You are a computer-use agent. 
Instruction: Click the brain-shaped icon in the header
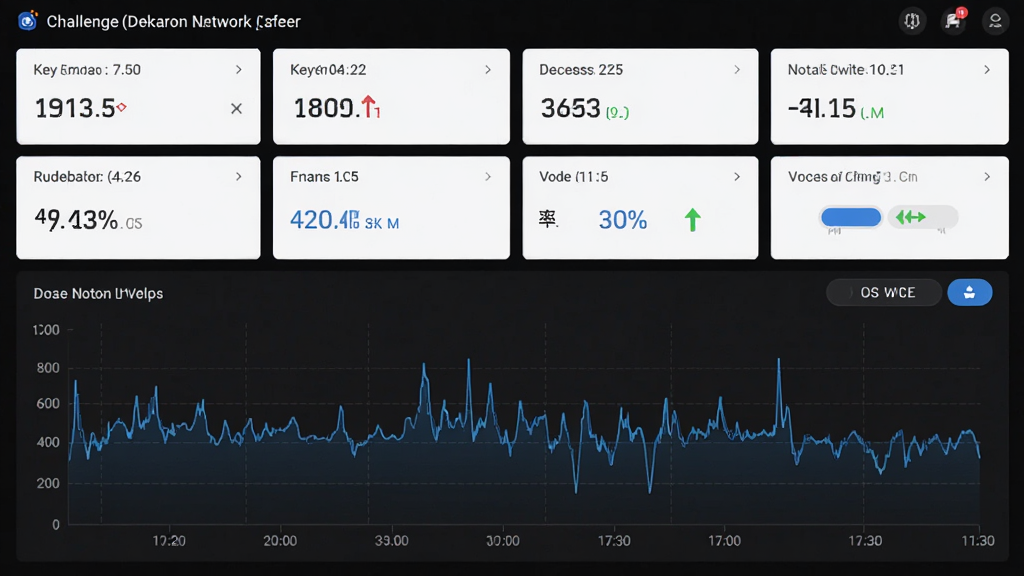pyautogui.click(x=912, y=21)
